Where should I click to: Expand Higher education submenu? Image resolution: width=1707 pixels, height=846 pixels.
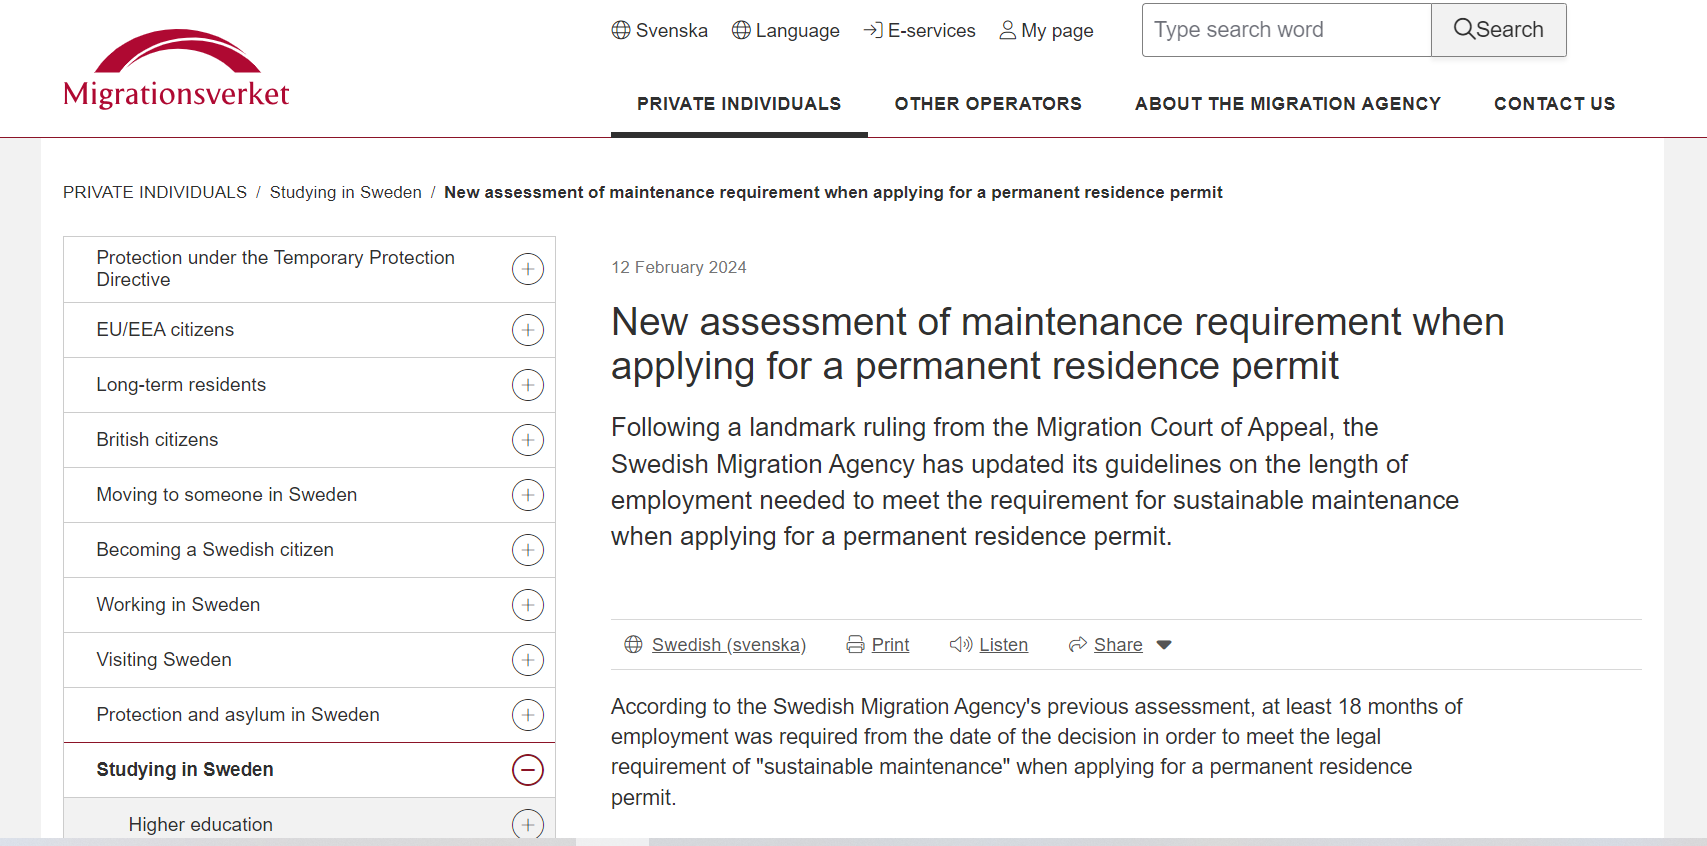(528, 825)
